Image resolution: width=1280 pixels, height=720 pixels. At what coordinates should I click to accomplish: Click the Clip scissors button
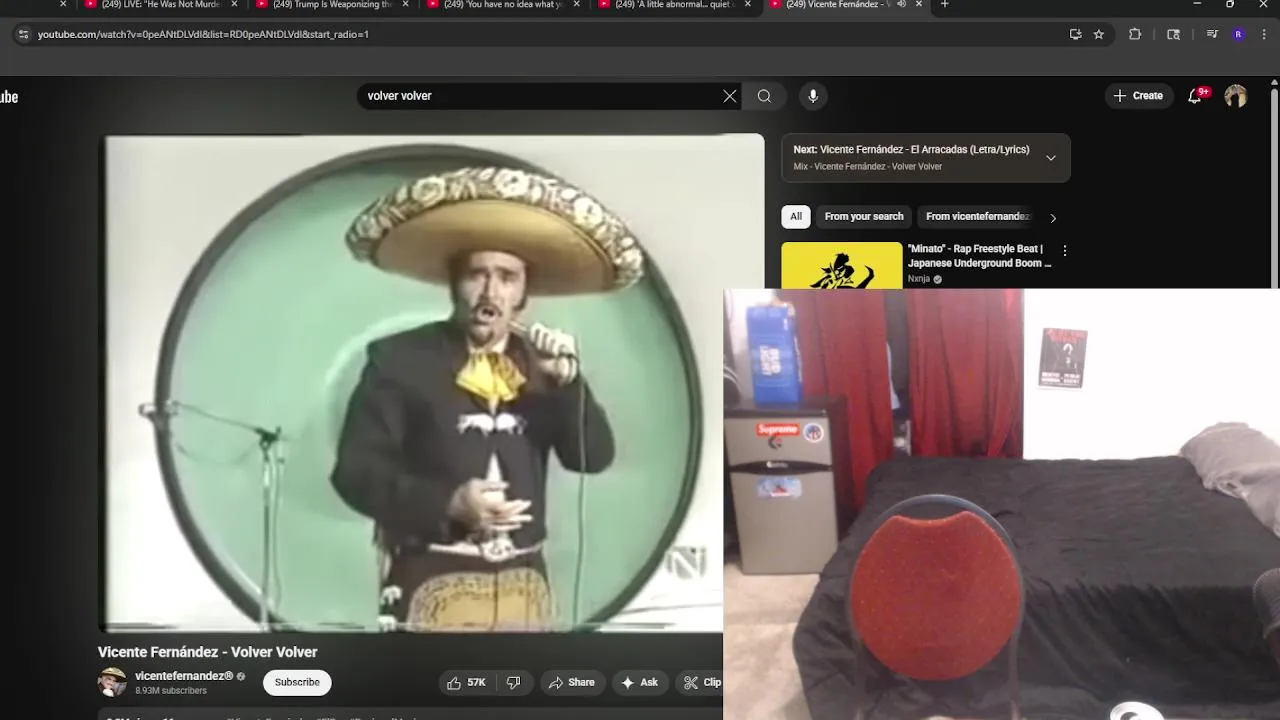point(699,682)
